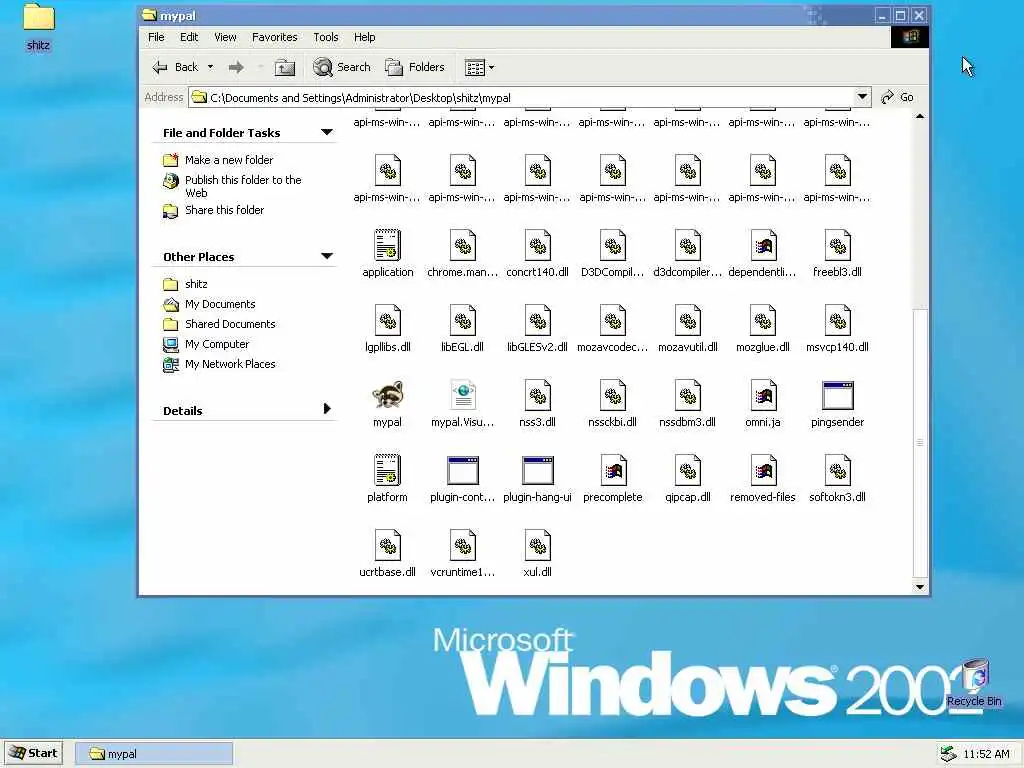Select nss3.dll file icon
The image size is (1024, 768).
point(537,395)
